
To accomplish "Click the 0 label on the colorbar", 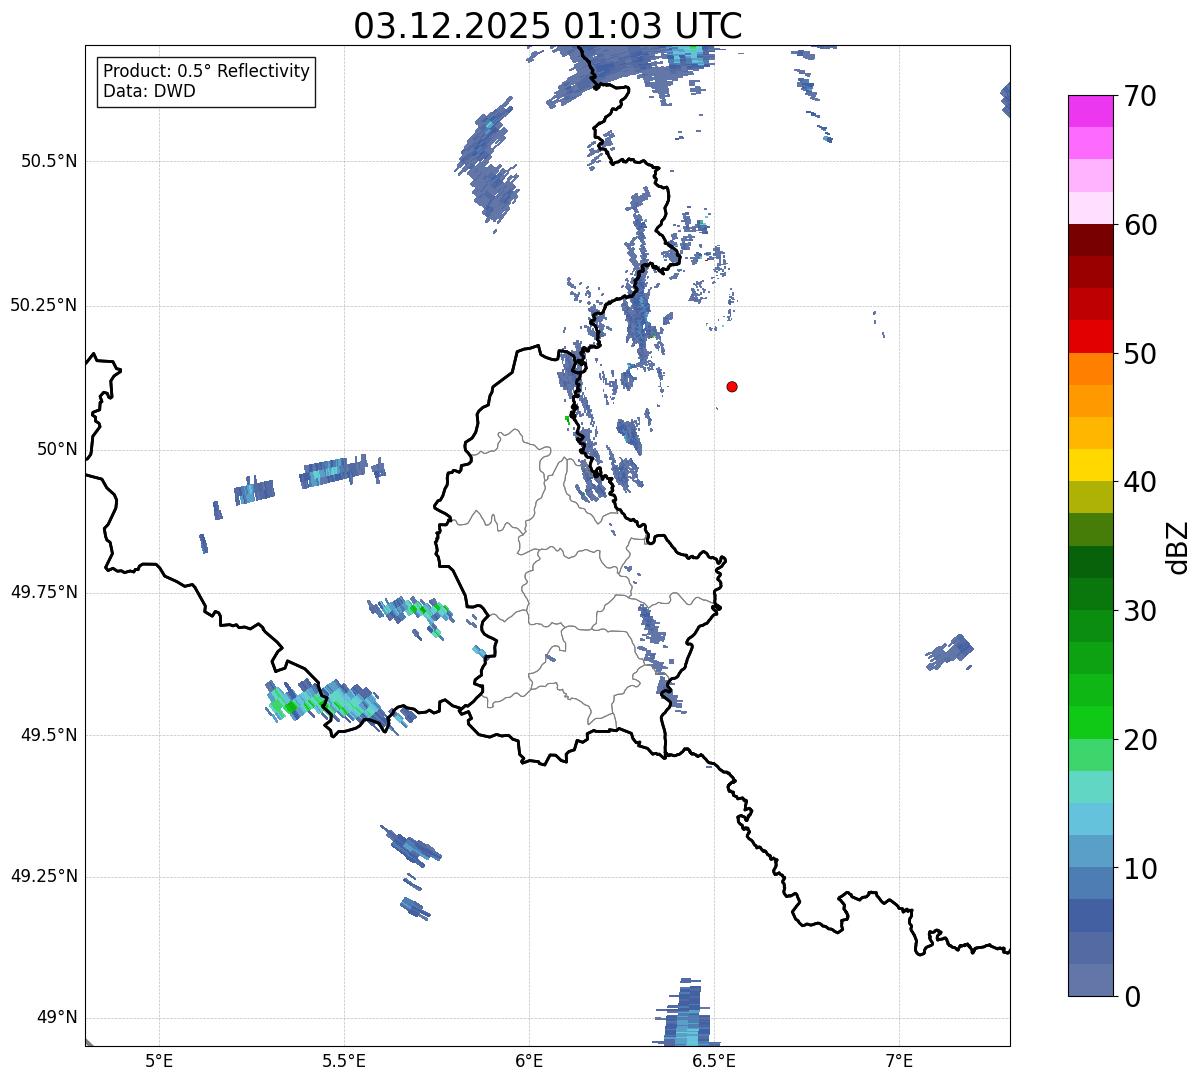I will [x=1132, y=997].
